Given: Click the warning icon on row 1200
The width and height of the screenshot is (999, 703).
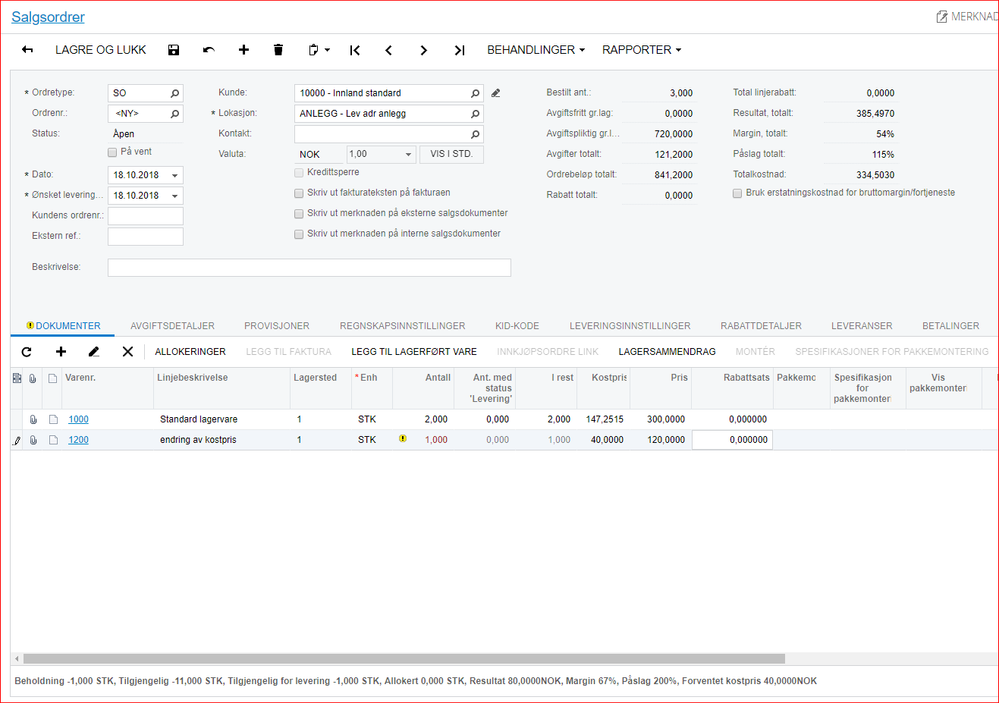Looking at the screenshot, I should (403, 438).
